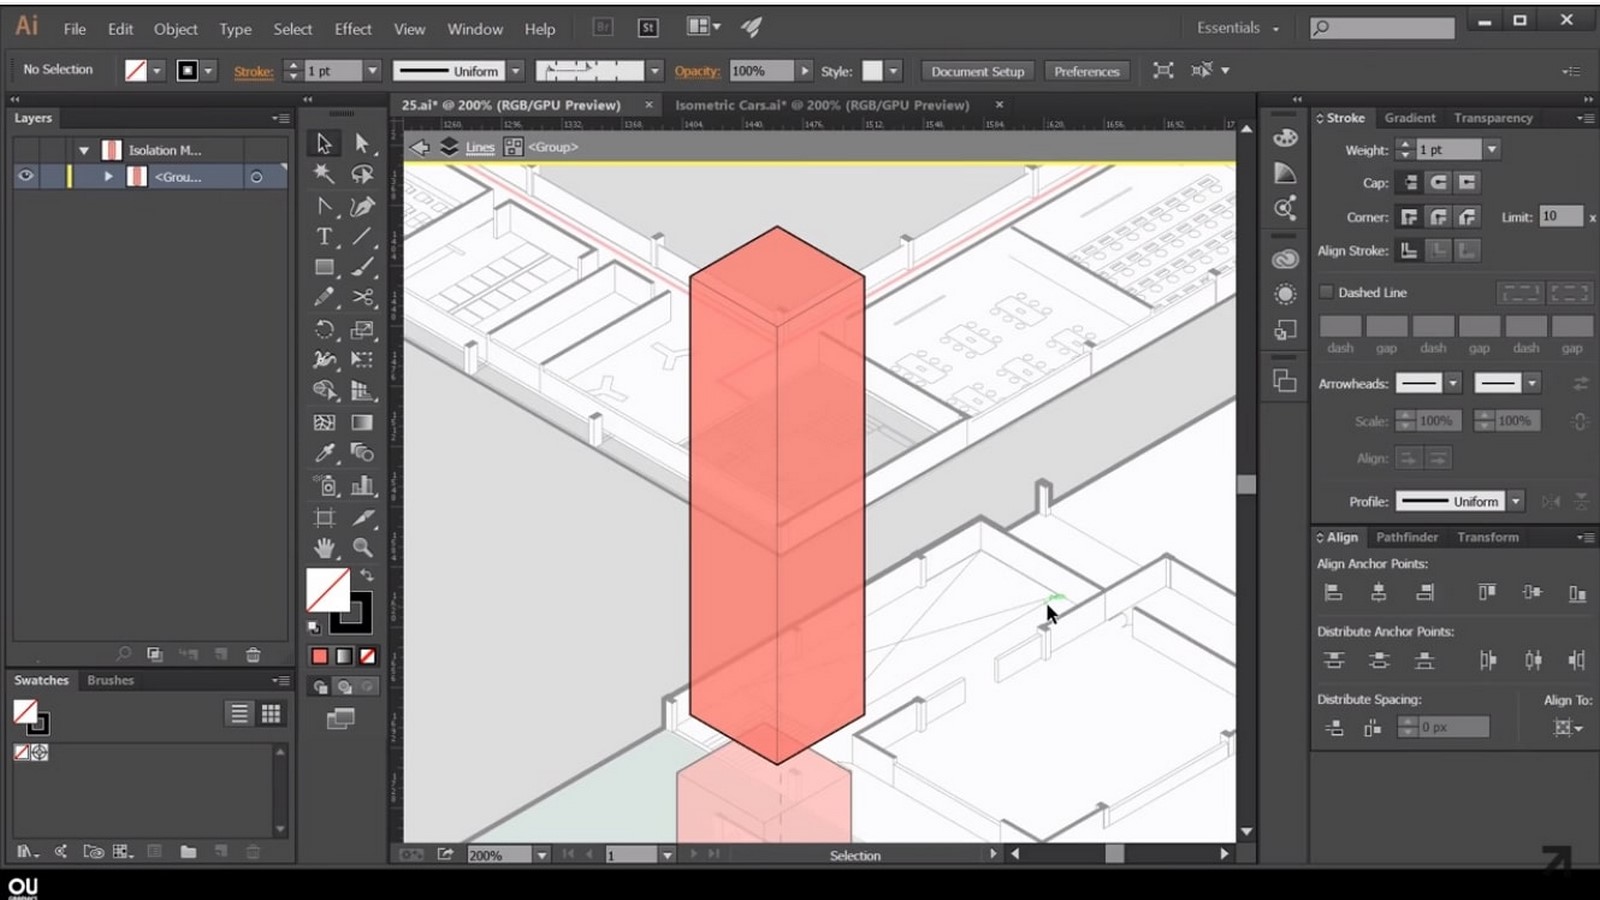Toggle visibility eye of Group layer

(26, 176)
